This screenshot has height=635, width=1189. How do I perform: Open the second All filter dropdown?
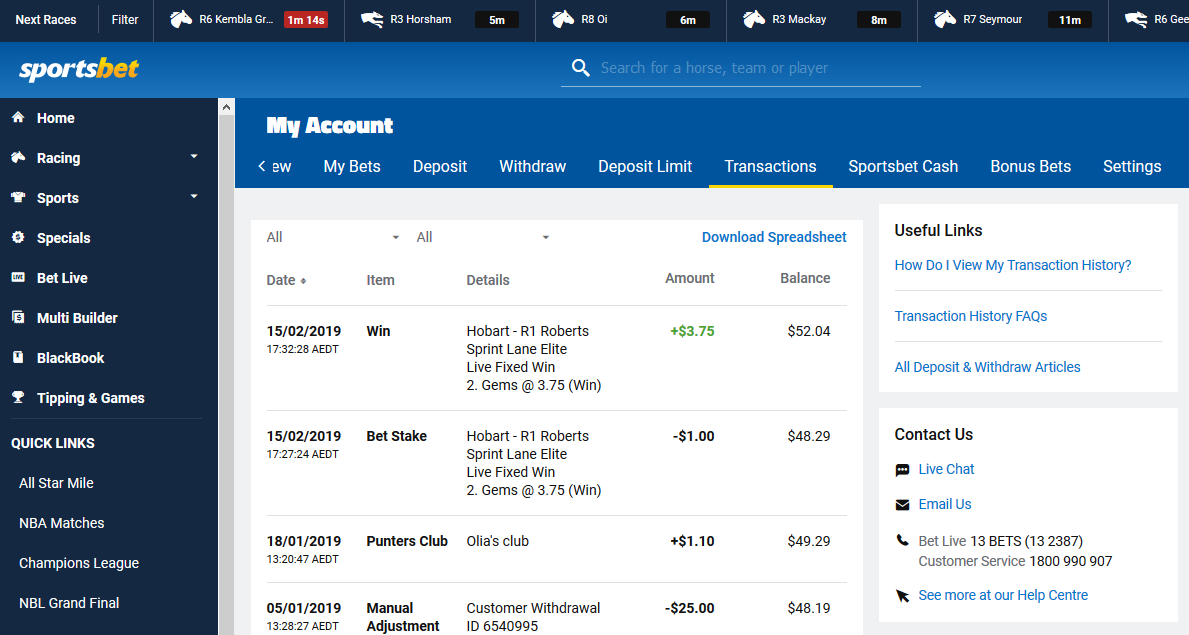pos(483,237)
